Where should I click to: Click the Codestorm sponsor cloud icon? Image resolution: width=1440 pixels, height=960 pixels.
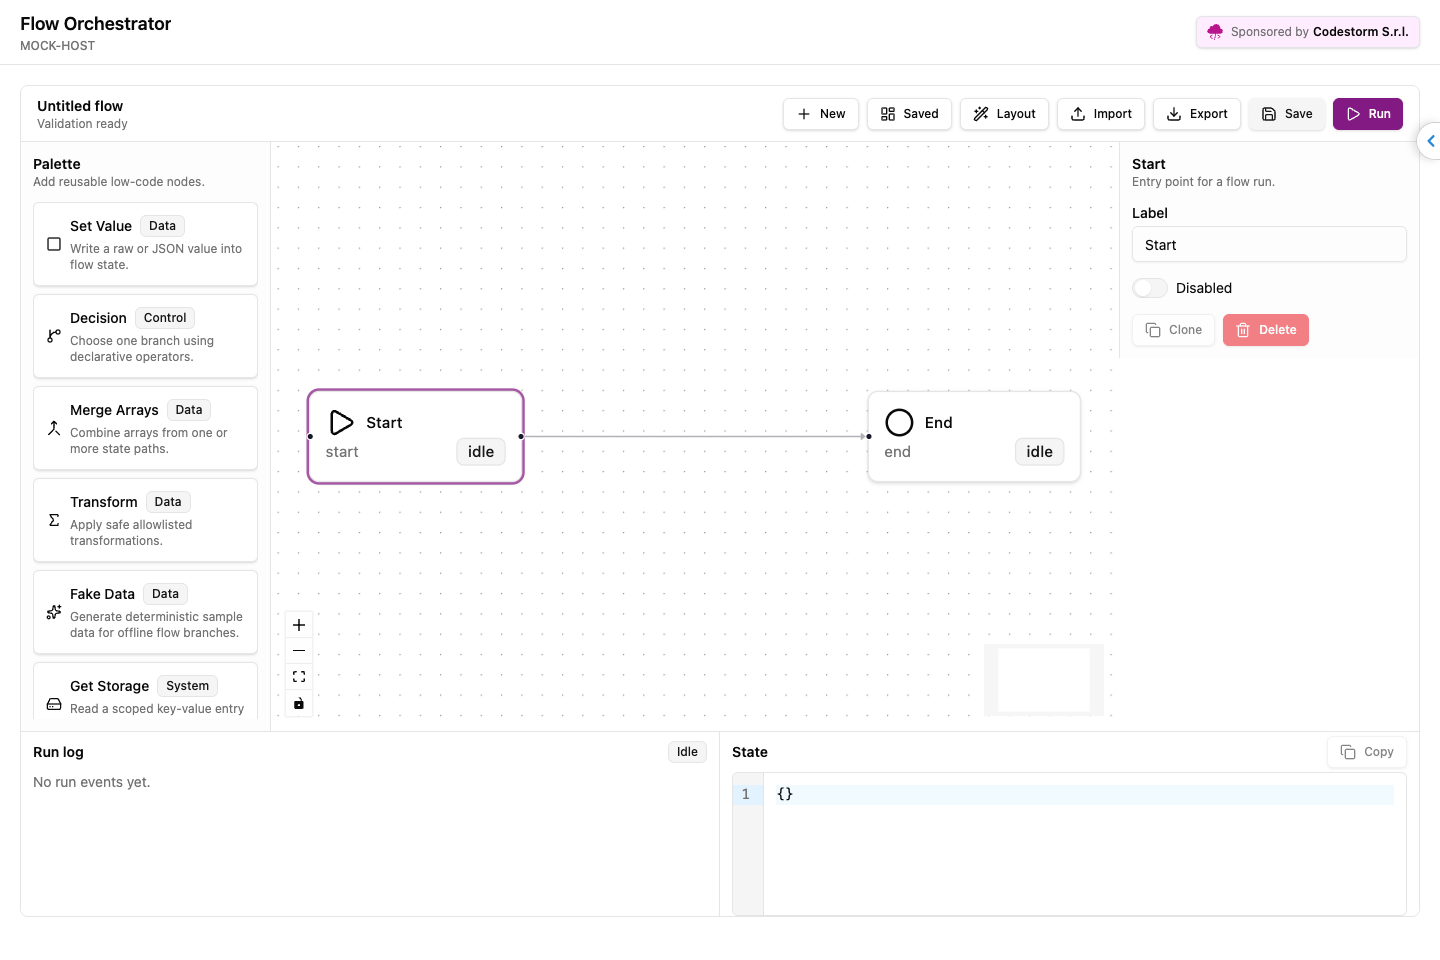pyautogui.click(x=1215, y=32)
